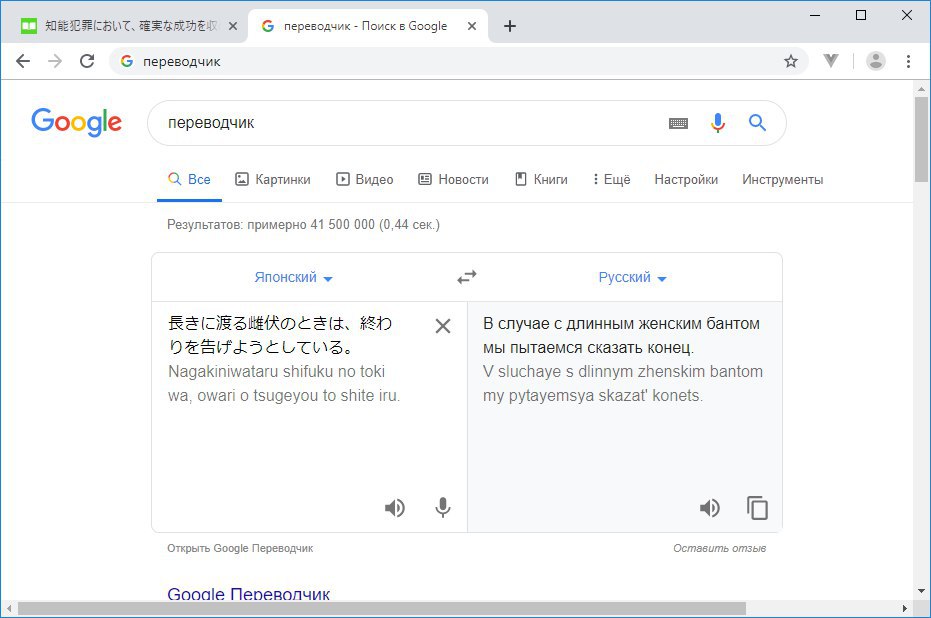Click Оставить отзыв feedback link
The width and height of the screenshot is (931, 618).
(x=719, y=548)
